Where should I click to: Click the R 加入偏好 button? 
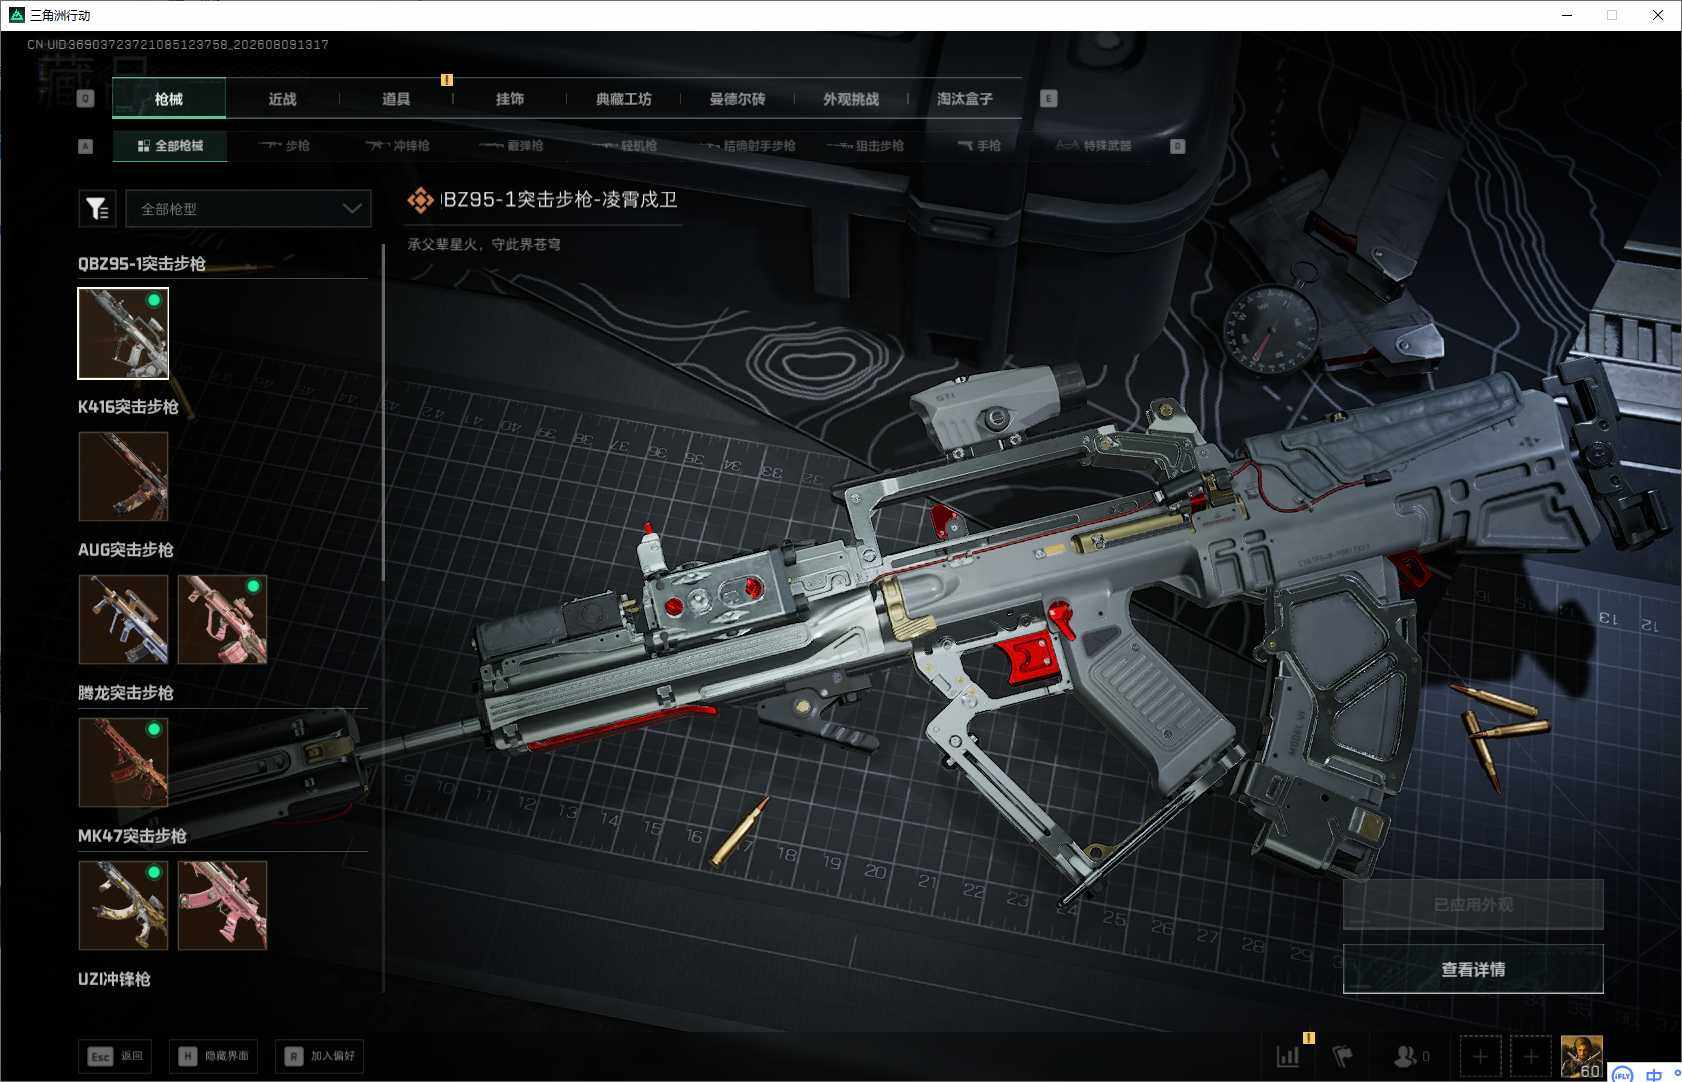(319, 1056)
